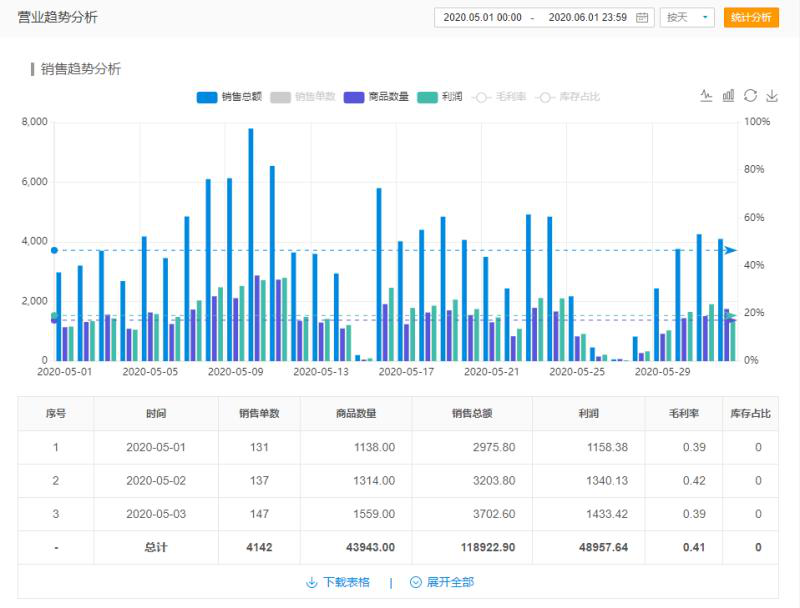This screenshot has width=800, height=608.
Task: Click blue average line start marker
Action: tap(54, 250)
